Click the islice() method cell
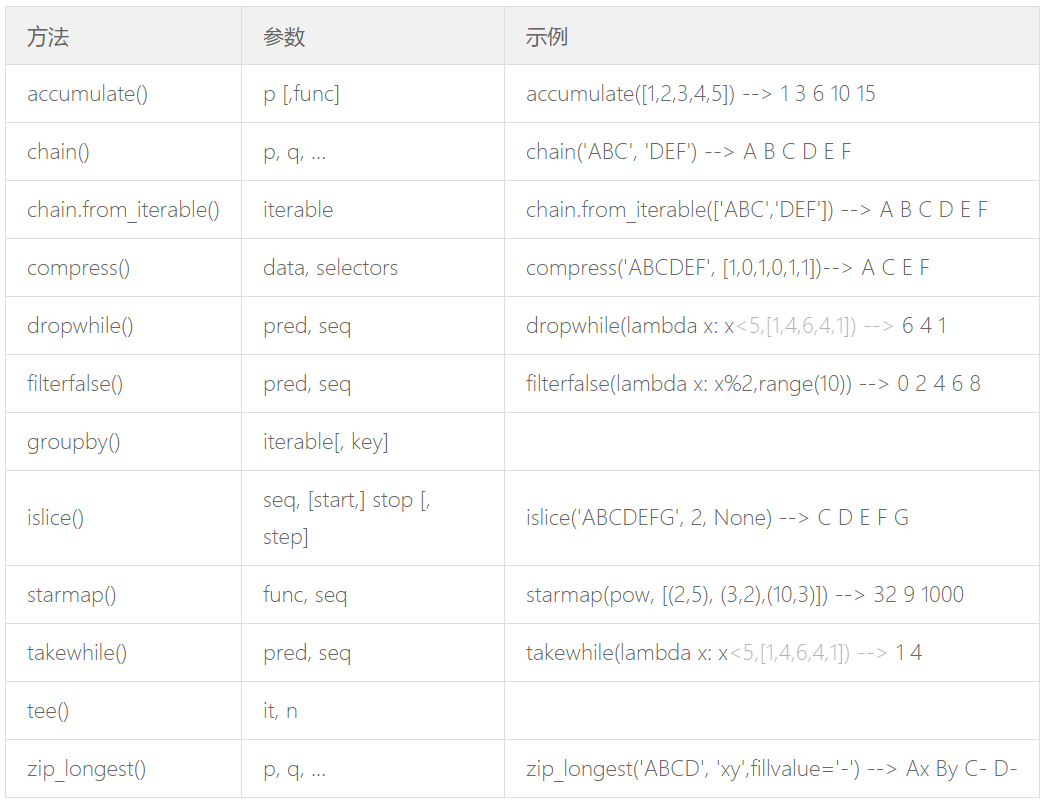The width and height of the screenshot is (1043, 803). coord(56,518)
